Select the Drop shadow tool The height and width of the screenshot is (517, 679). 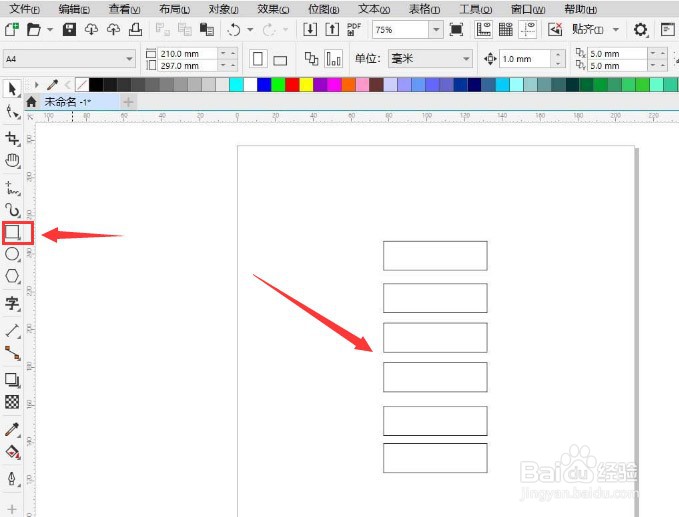(12, 380)
